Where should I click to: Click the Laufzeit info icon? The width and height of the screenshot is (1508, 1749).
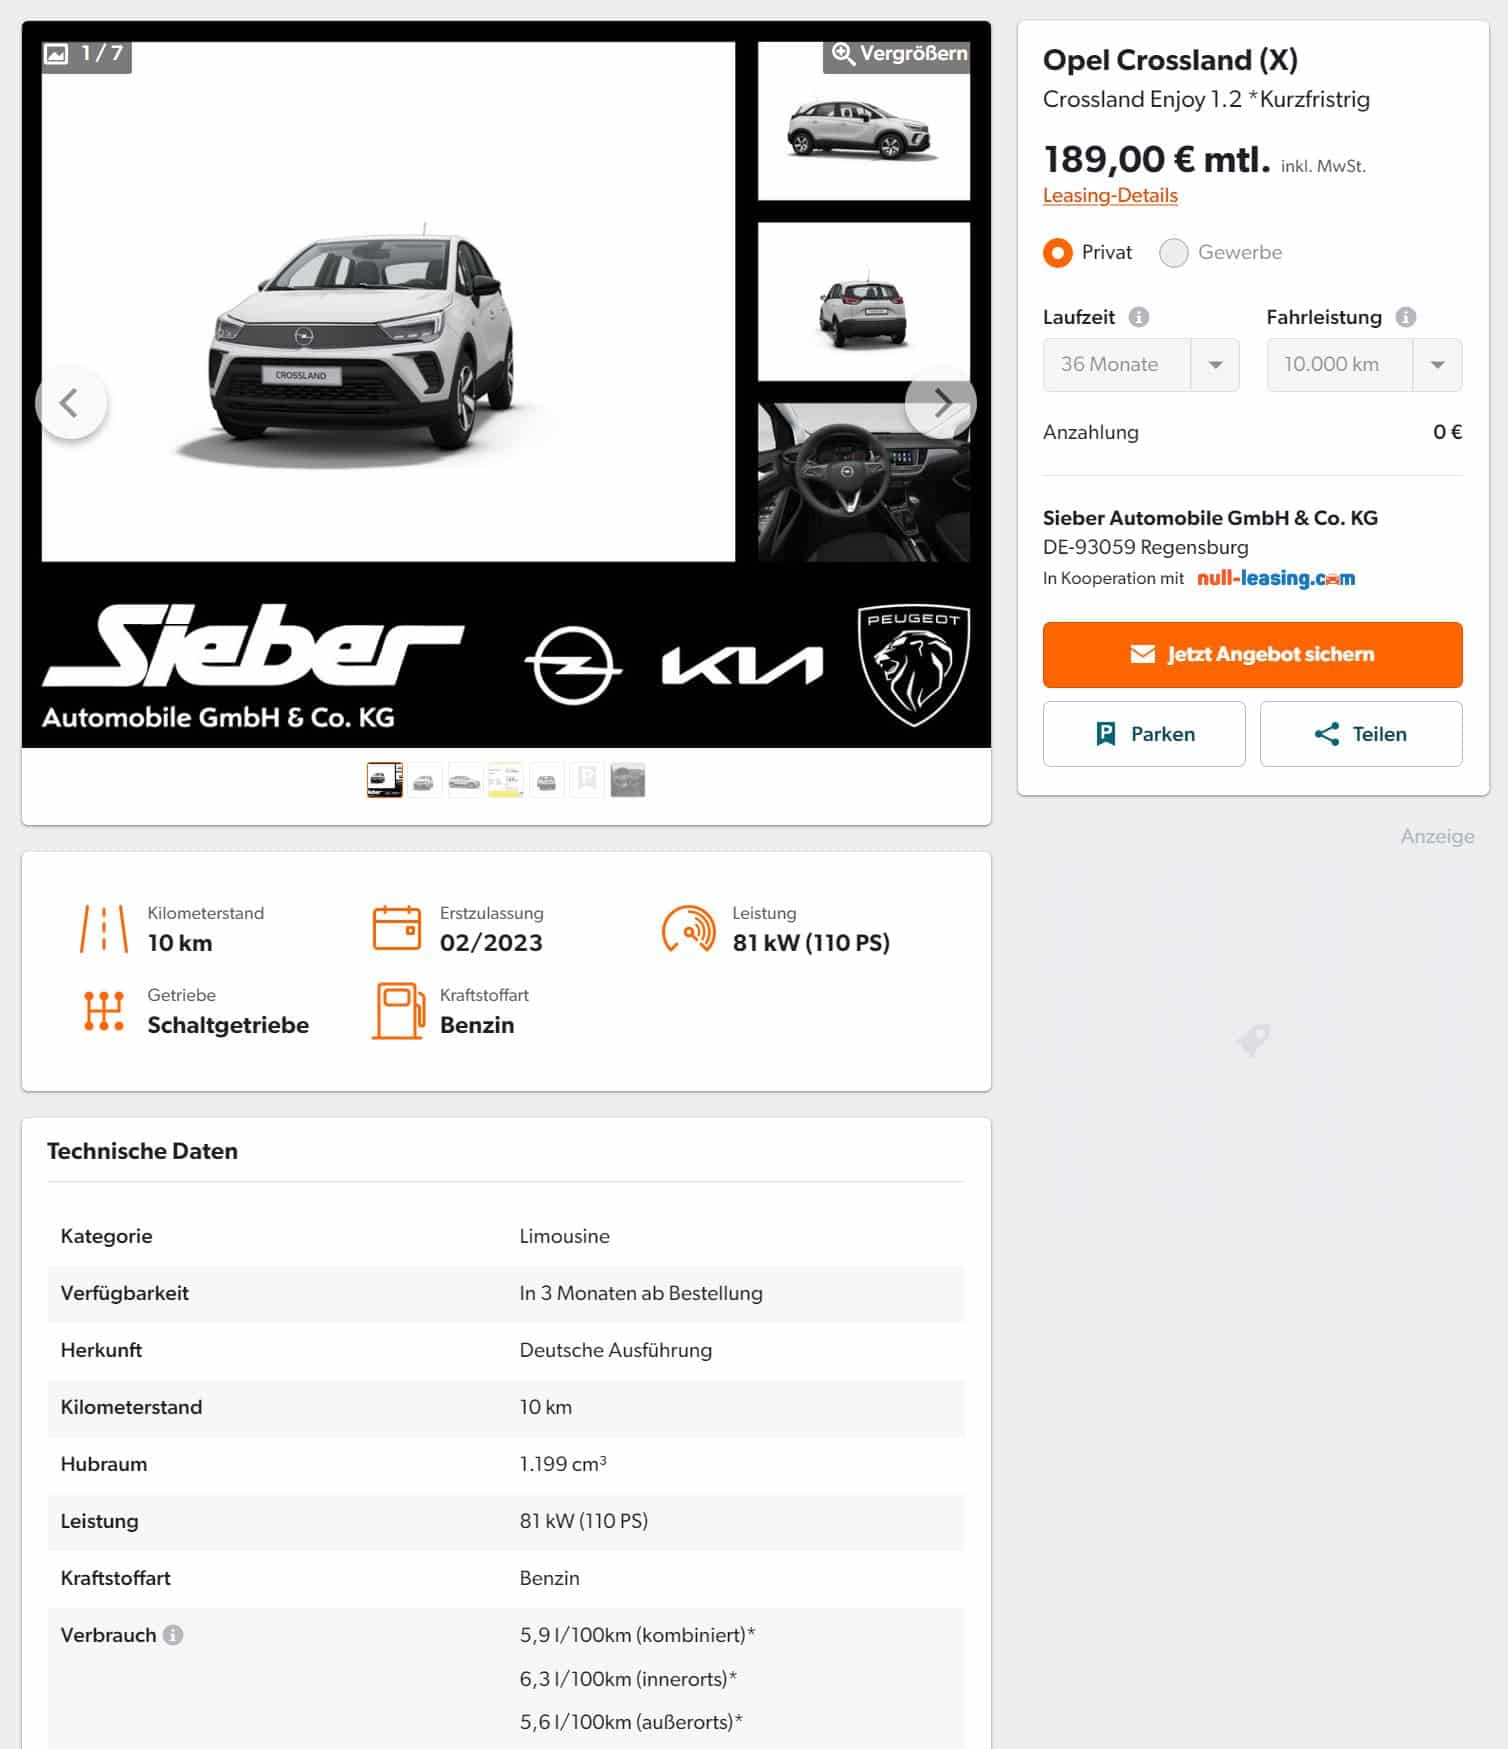[1139, 317]
